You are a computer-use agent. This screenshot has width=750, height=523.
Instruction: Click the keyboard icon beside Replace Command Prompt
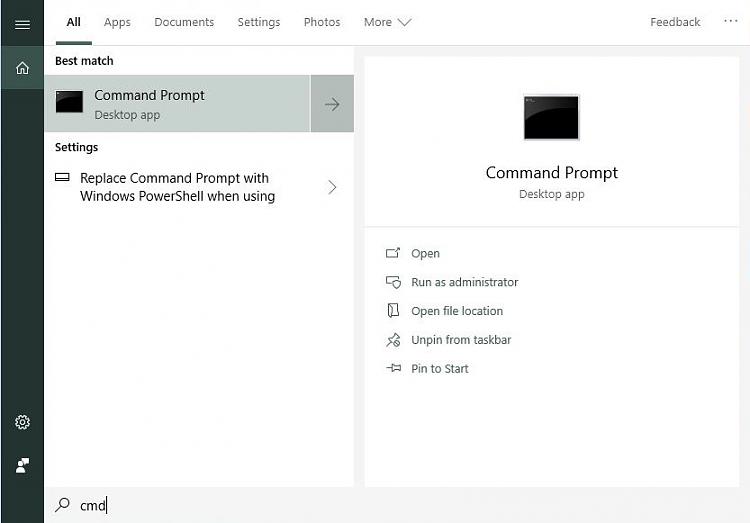pos(62,178)
